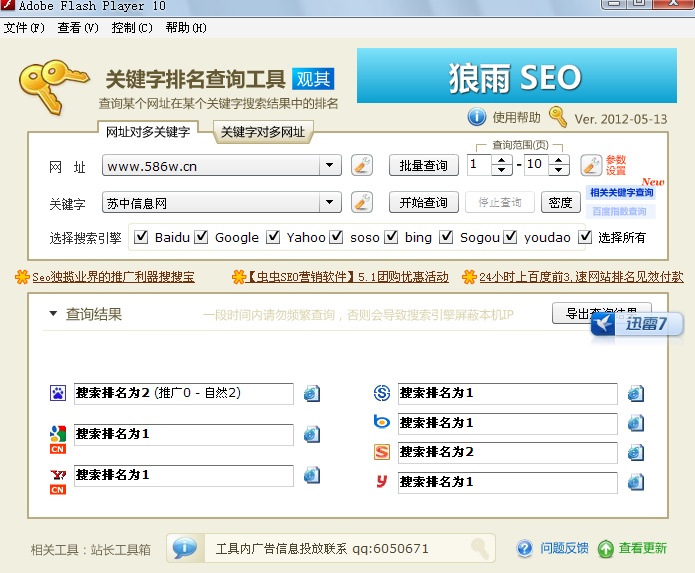Screen dimensions: 695x573
Task: Click the 导出查询结果 button
Action: [x=601, y=313]
